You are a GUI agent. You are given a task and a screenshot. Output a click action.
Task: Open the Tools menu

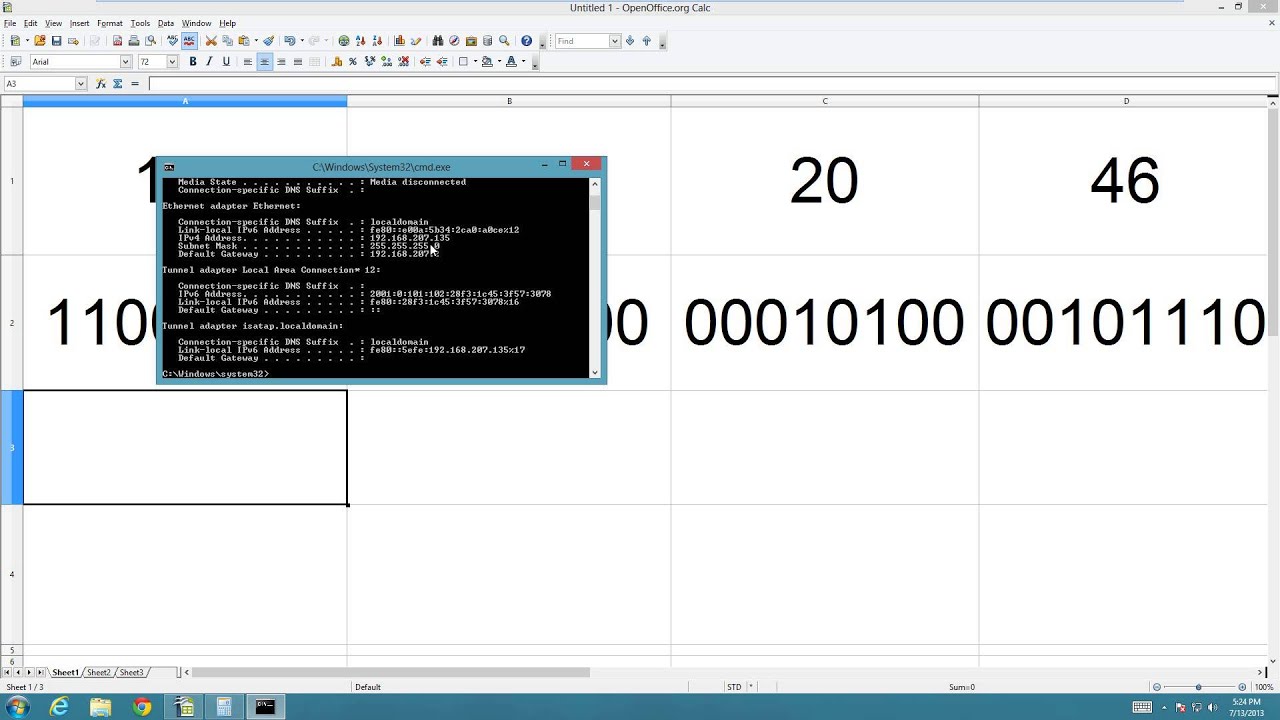coord(140,23)
